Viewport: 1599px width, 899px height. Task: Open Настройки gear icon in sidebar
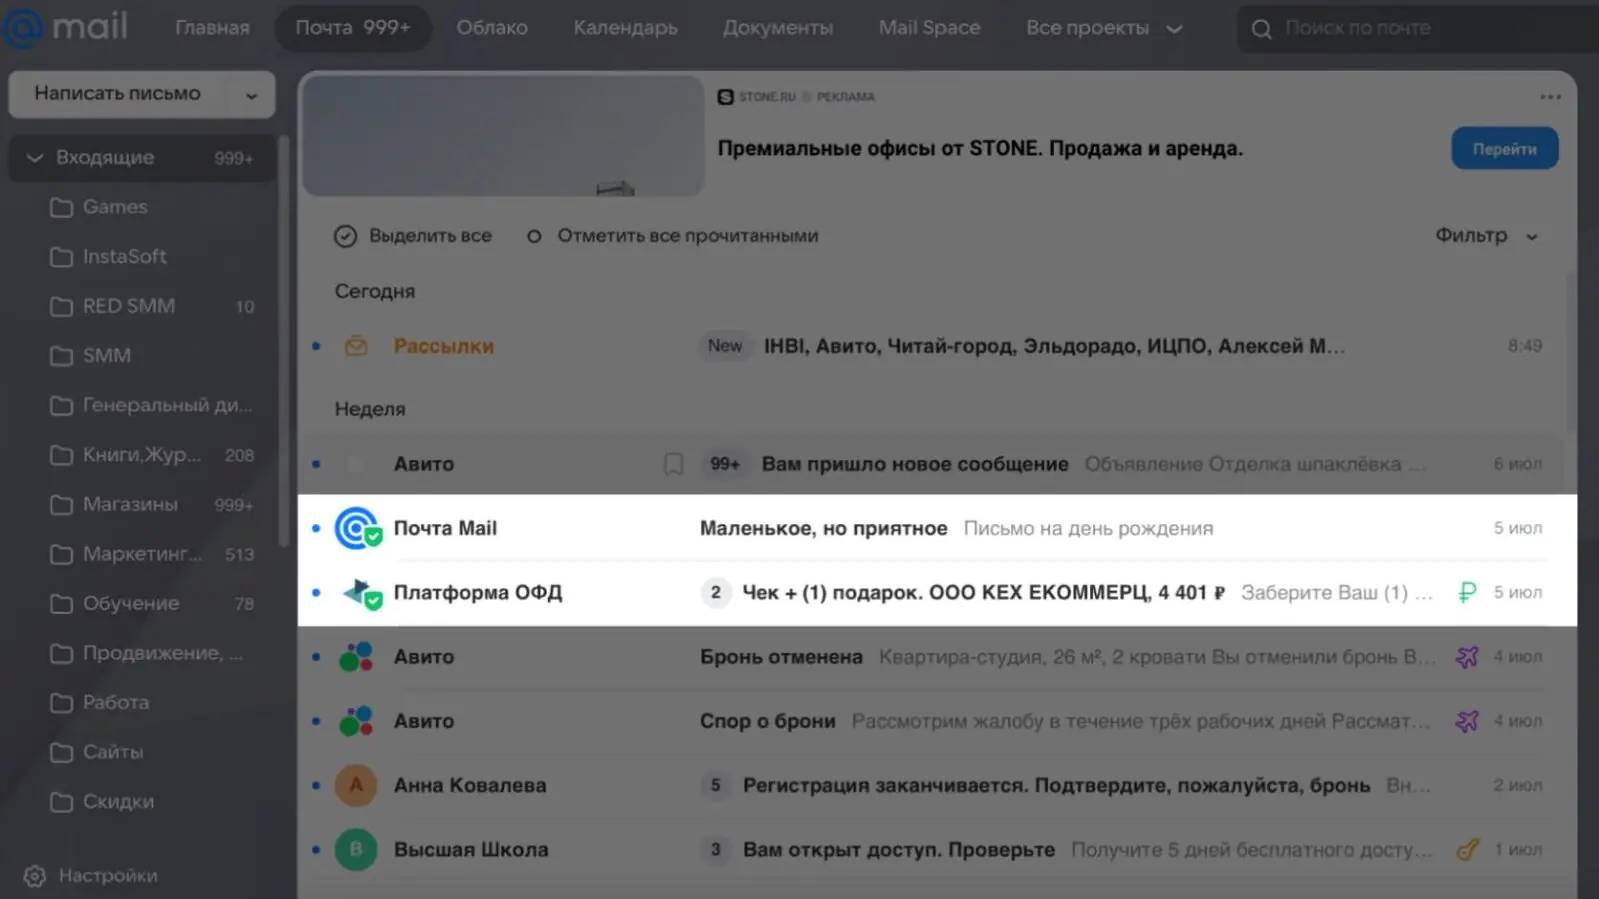pos(35,876)
